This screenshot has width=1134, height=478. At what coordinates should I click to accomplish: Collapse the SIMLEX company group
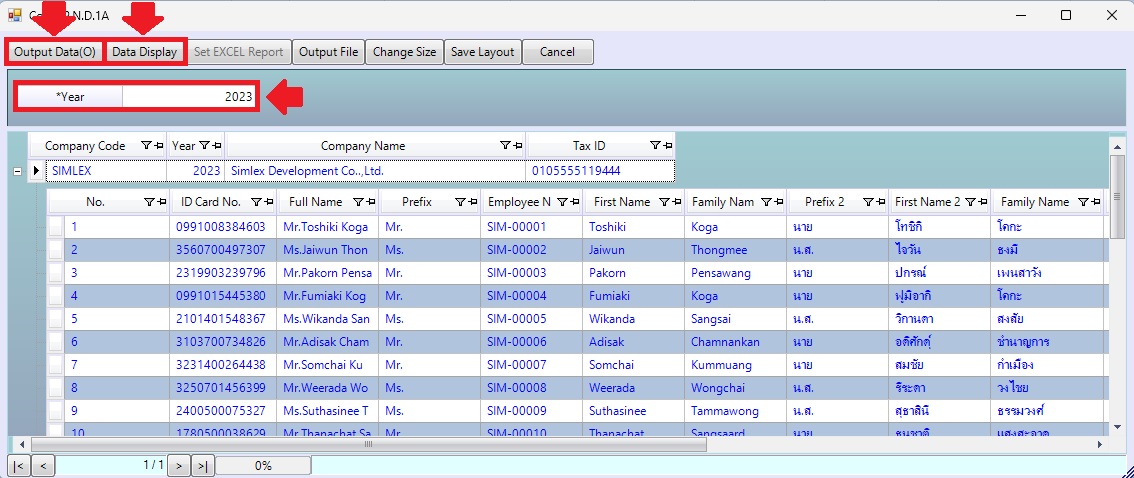pos(17,171)
